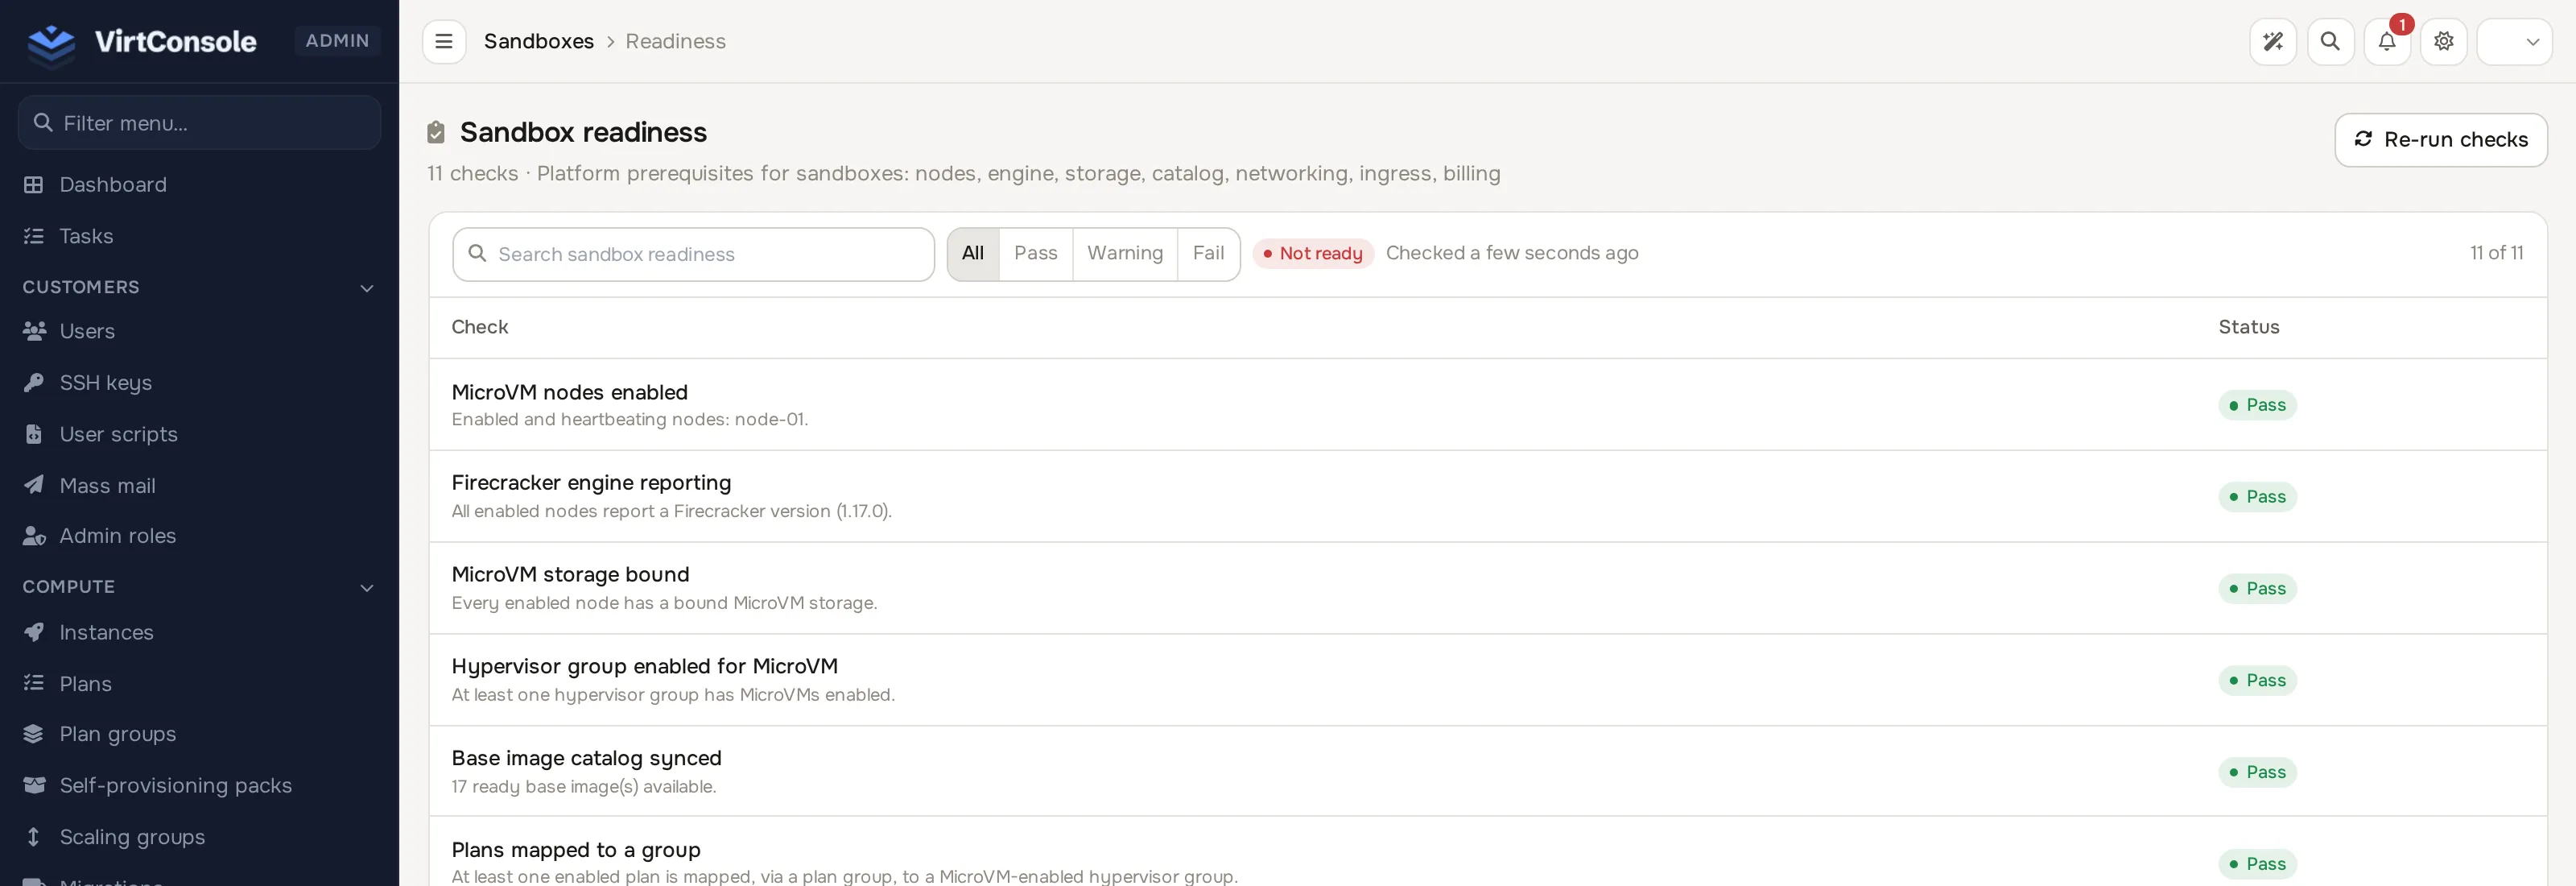2576x886 pixels.
Task: Click the Mass mail paper-plane icon
Action: 34,485
